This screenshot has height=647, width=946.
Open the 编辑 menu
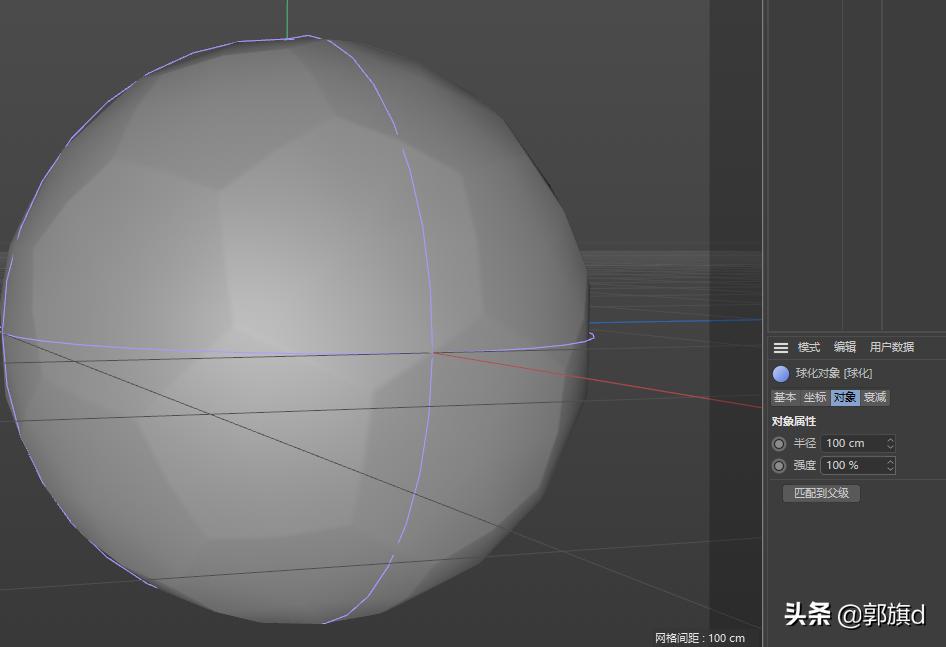[844, 347]
